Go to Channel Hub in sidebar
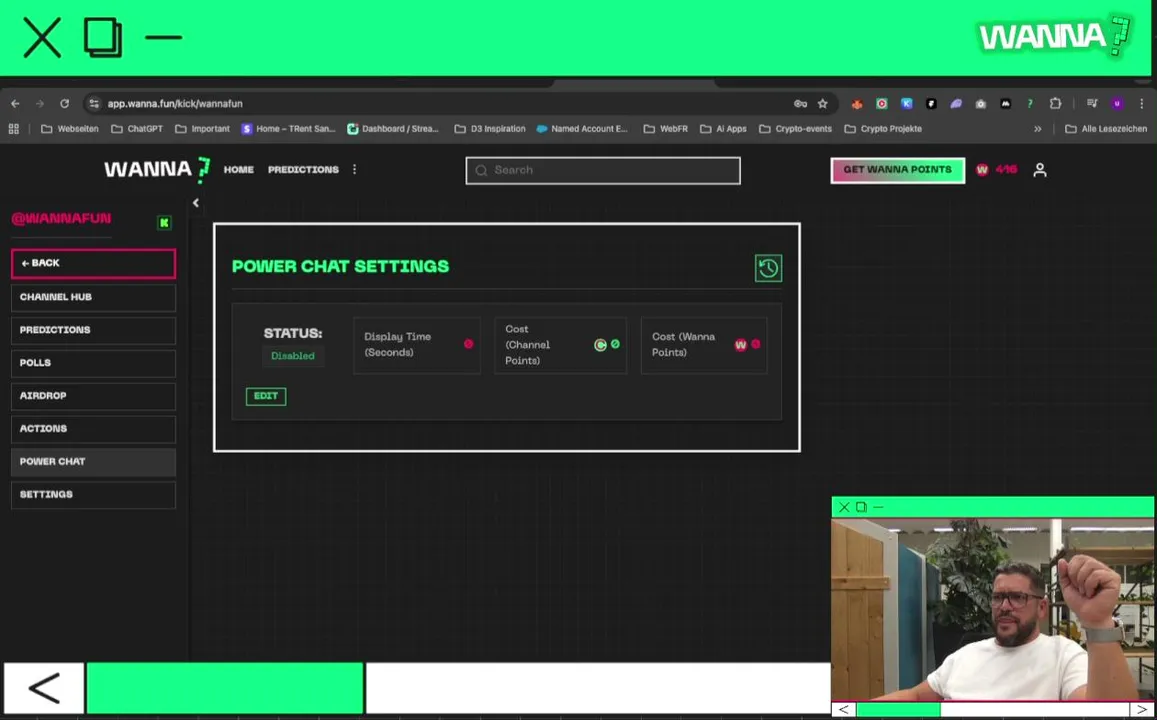This screenshot has height=720, width=1157. click(x=94, y=297)
